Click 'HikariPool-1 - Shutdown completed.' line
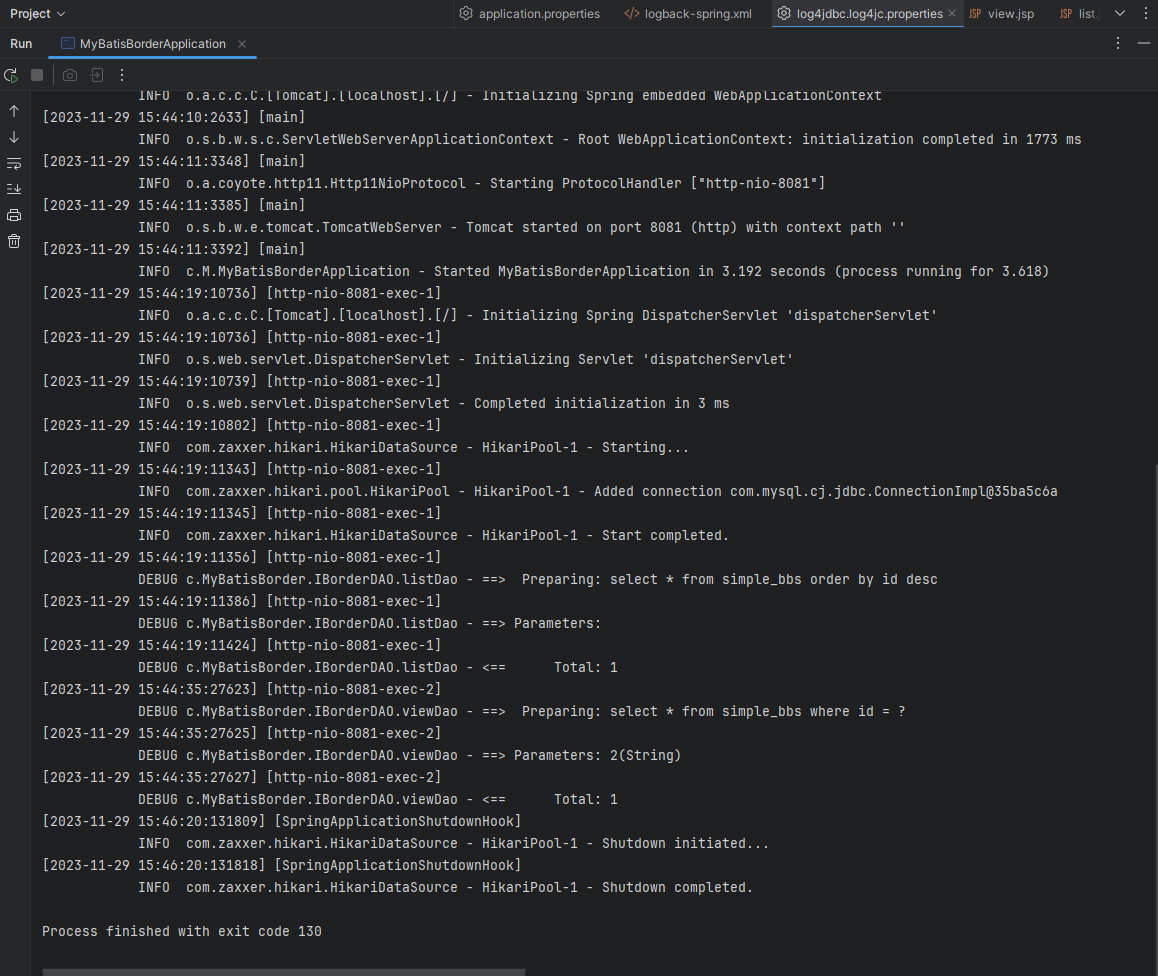Viewport: 1158px width, 976px height. coord(445,887)
